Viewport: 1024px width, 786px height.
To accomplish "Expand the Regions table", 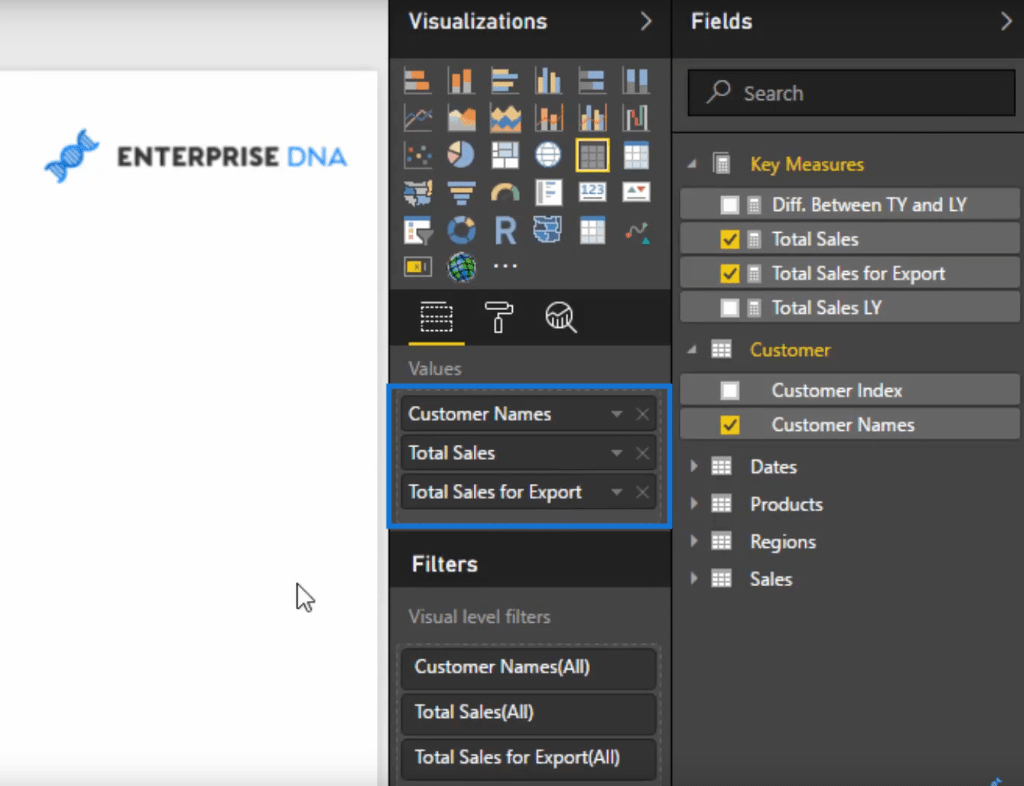I will tap(694, 541).
